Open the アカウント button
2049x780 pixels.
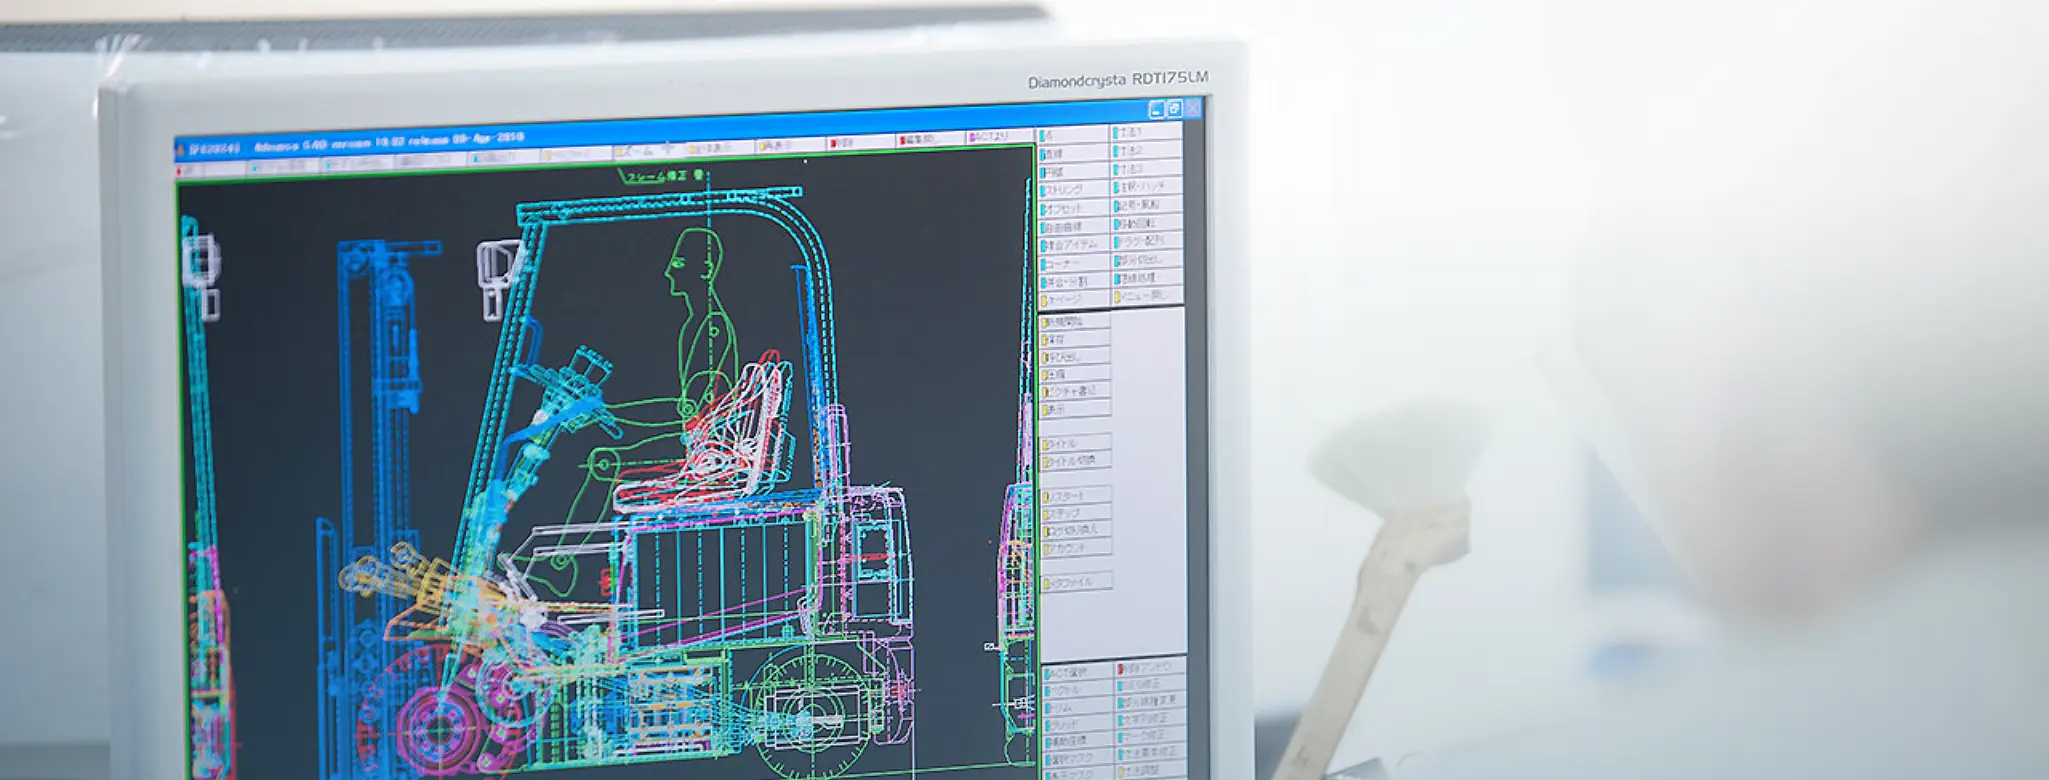click(1077, 547)
